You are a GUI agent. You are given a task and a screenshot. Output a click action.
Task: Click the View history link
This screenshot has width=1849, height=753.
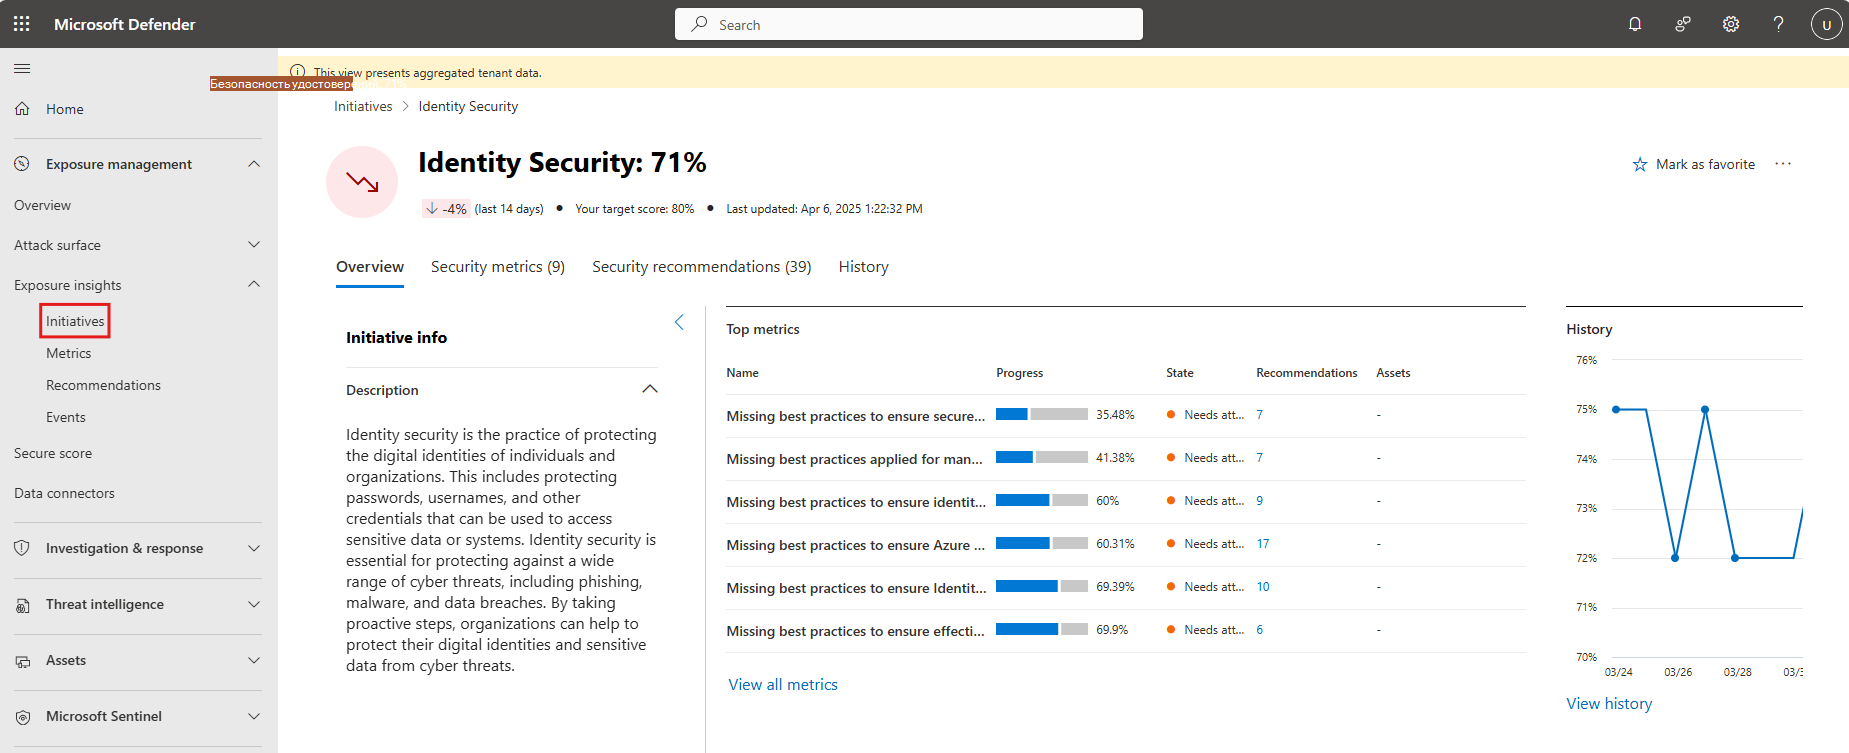pos(1609,704)
